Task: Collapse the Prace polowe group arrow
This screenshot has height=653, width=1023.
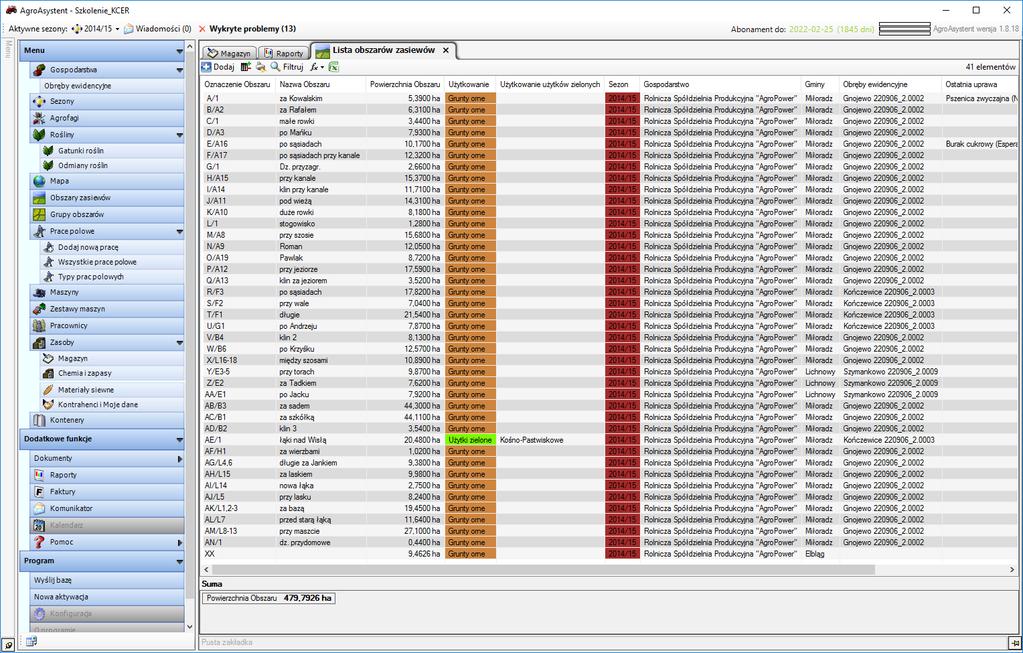Action: (x=179, y=232)
